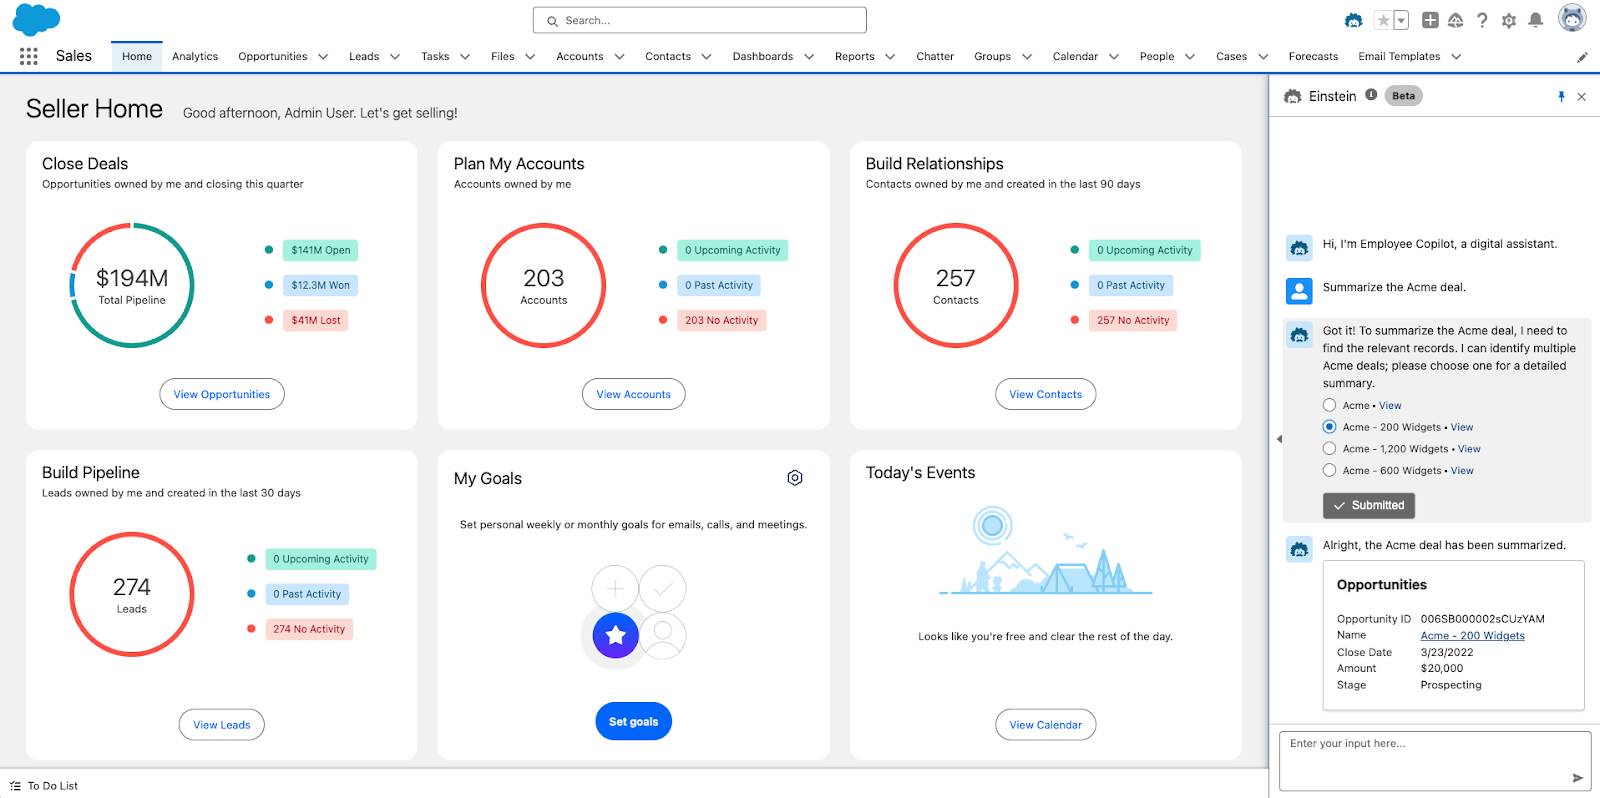Image resolution: width=1600 pixels, height=798 pixels.
Task: Click View link beside 'Acme - 600 Widgets'
Action: pos(1462,471)
